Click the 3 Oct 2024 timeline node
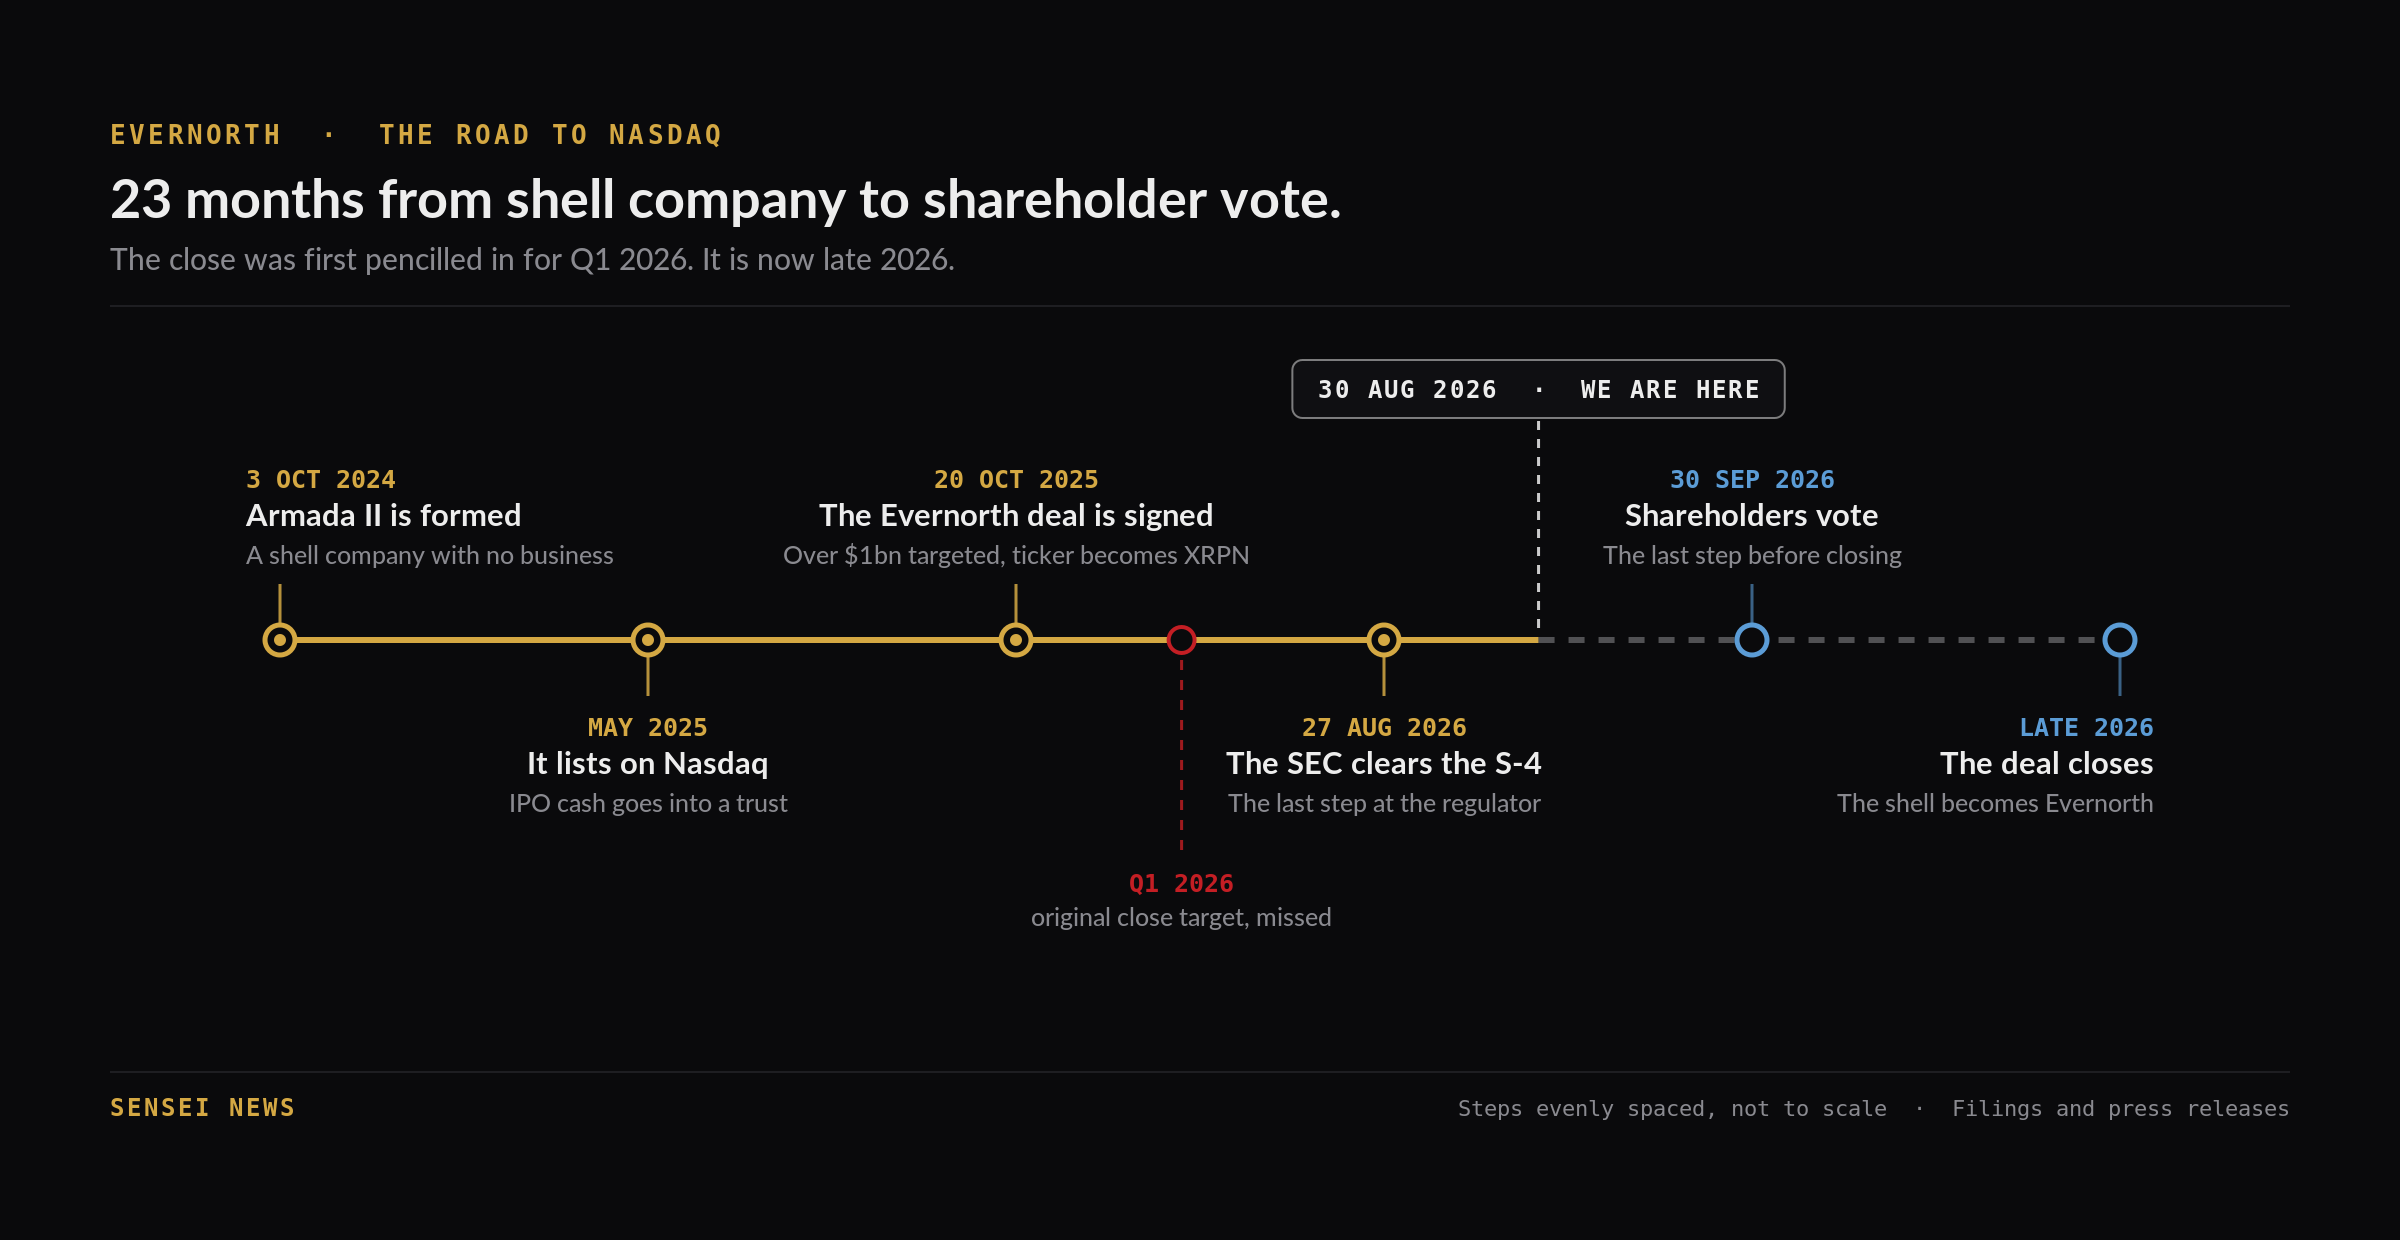Viewport: 2400px width, 1240px height. point(280,640)
